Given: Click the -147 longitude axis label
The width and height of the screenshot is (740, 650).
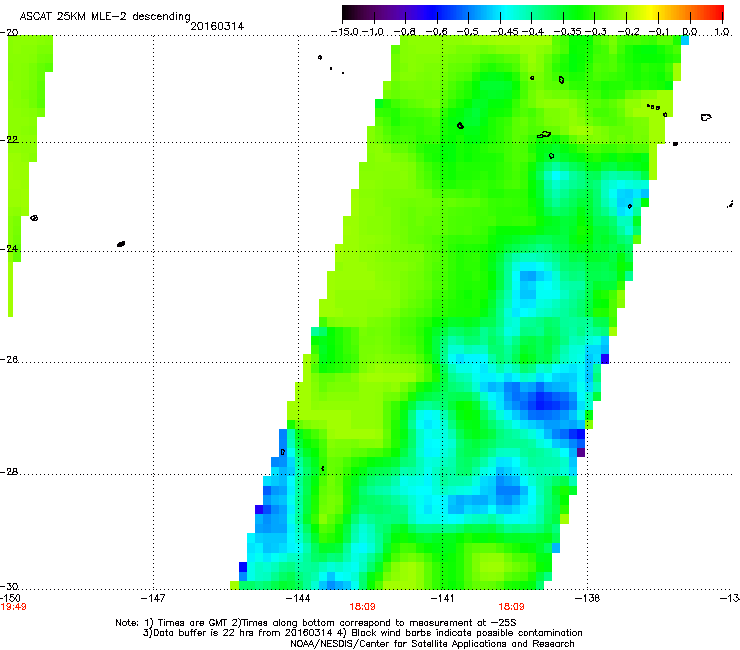Looking at the screenshot, I should click(x=153, y=599).
